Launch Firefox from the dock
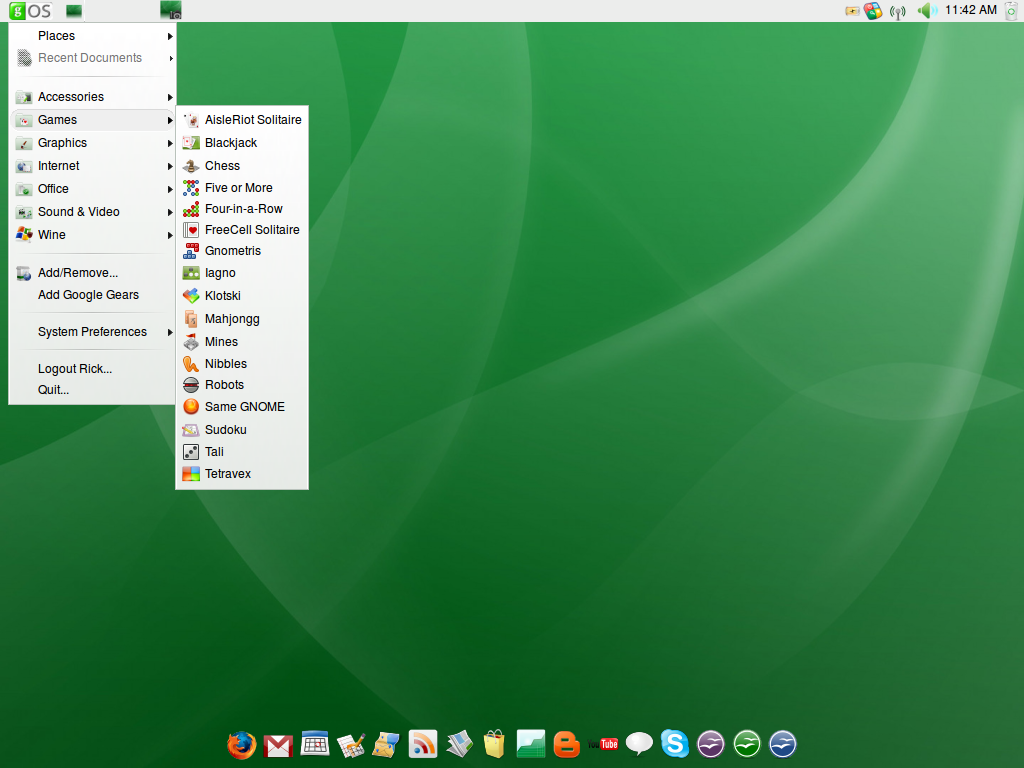Screen dimensions: 1024x768 point(242,744)
